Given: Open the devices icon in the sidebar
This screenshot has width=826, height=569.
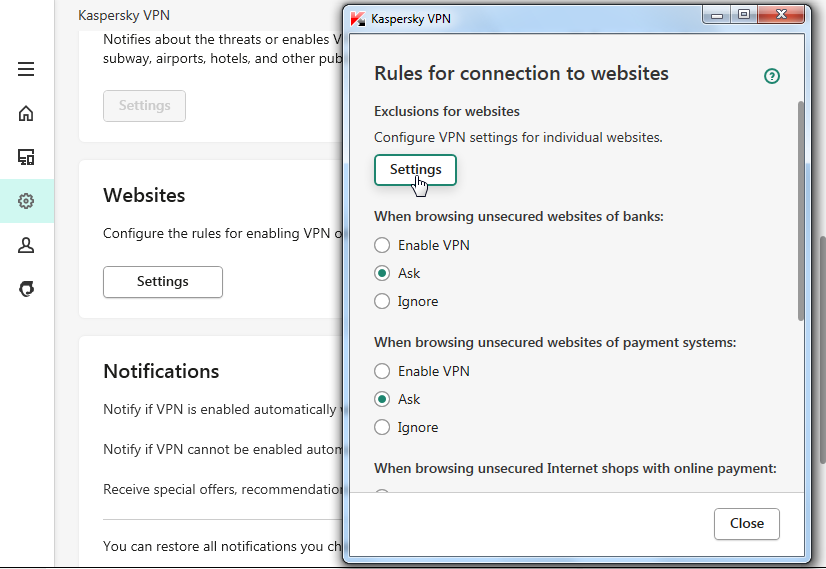Looking at the screenshot, I should click(26, 157).
